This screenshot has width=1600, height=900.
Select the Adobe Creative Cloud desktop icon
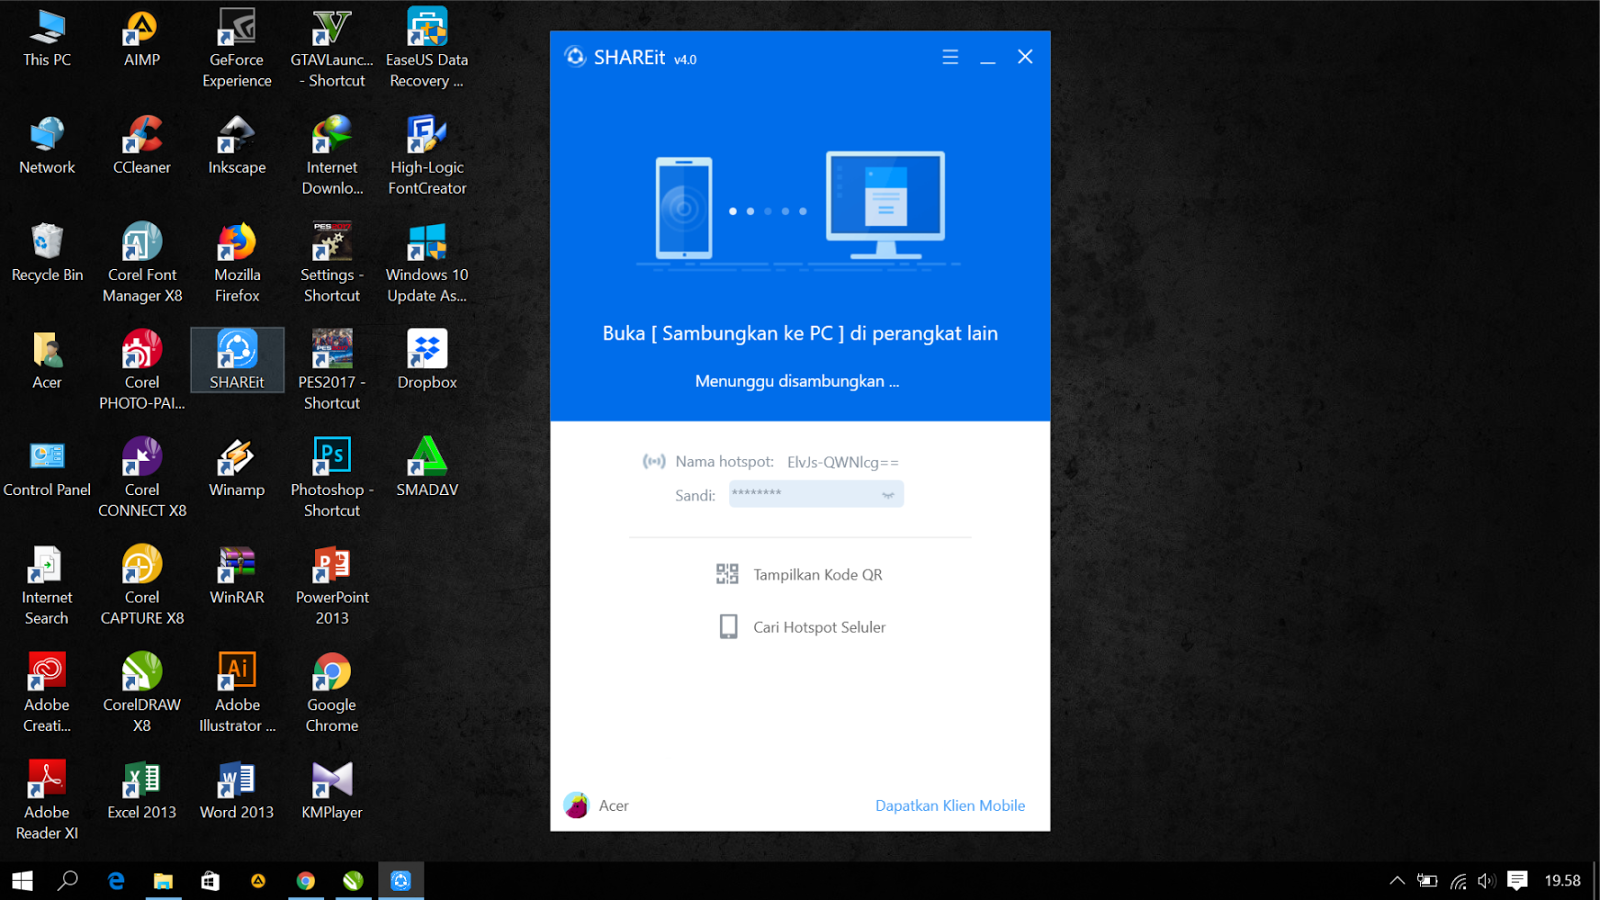(47, 693)
